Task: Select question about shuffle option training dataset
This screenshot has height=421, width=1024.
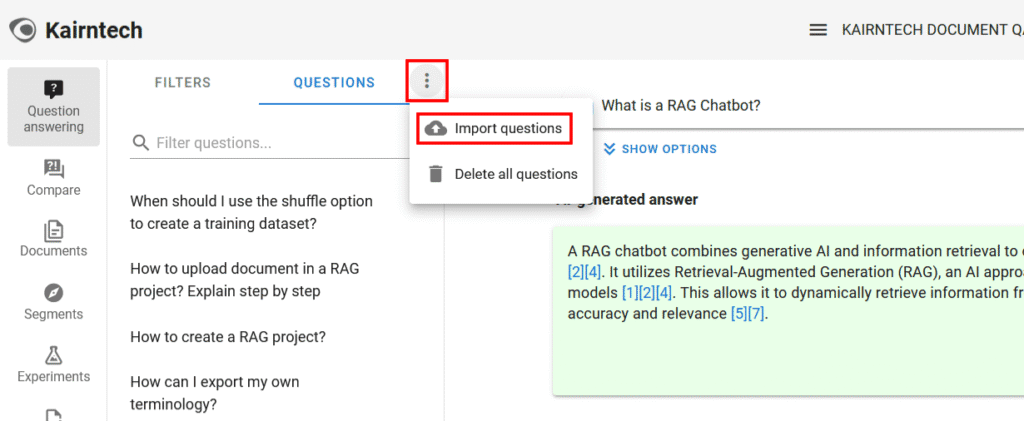Action: pos(251,213)
